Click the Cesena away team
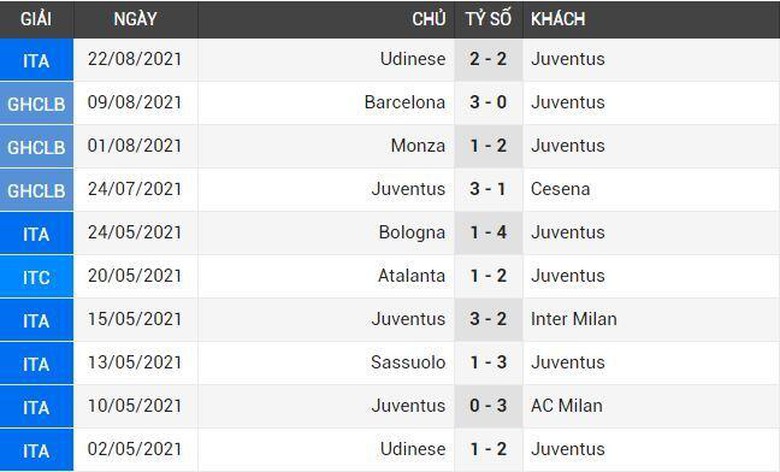The height and width of the screenshot is (472, 780). pyautogui.click(x=560, y=189)
